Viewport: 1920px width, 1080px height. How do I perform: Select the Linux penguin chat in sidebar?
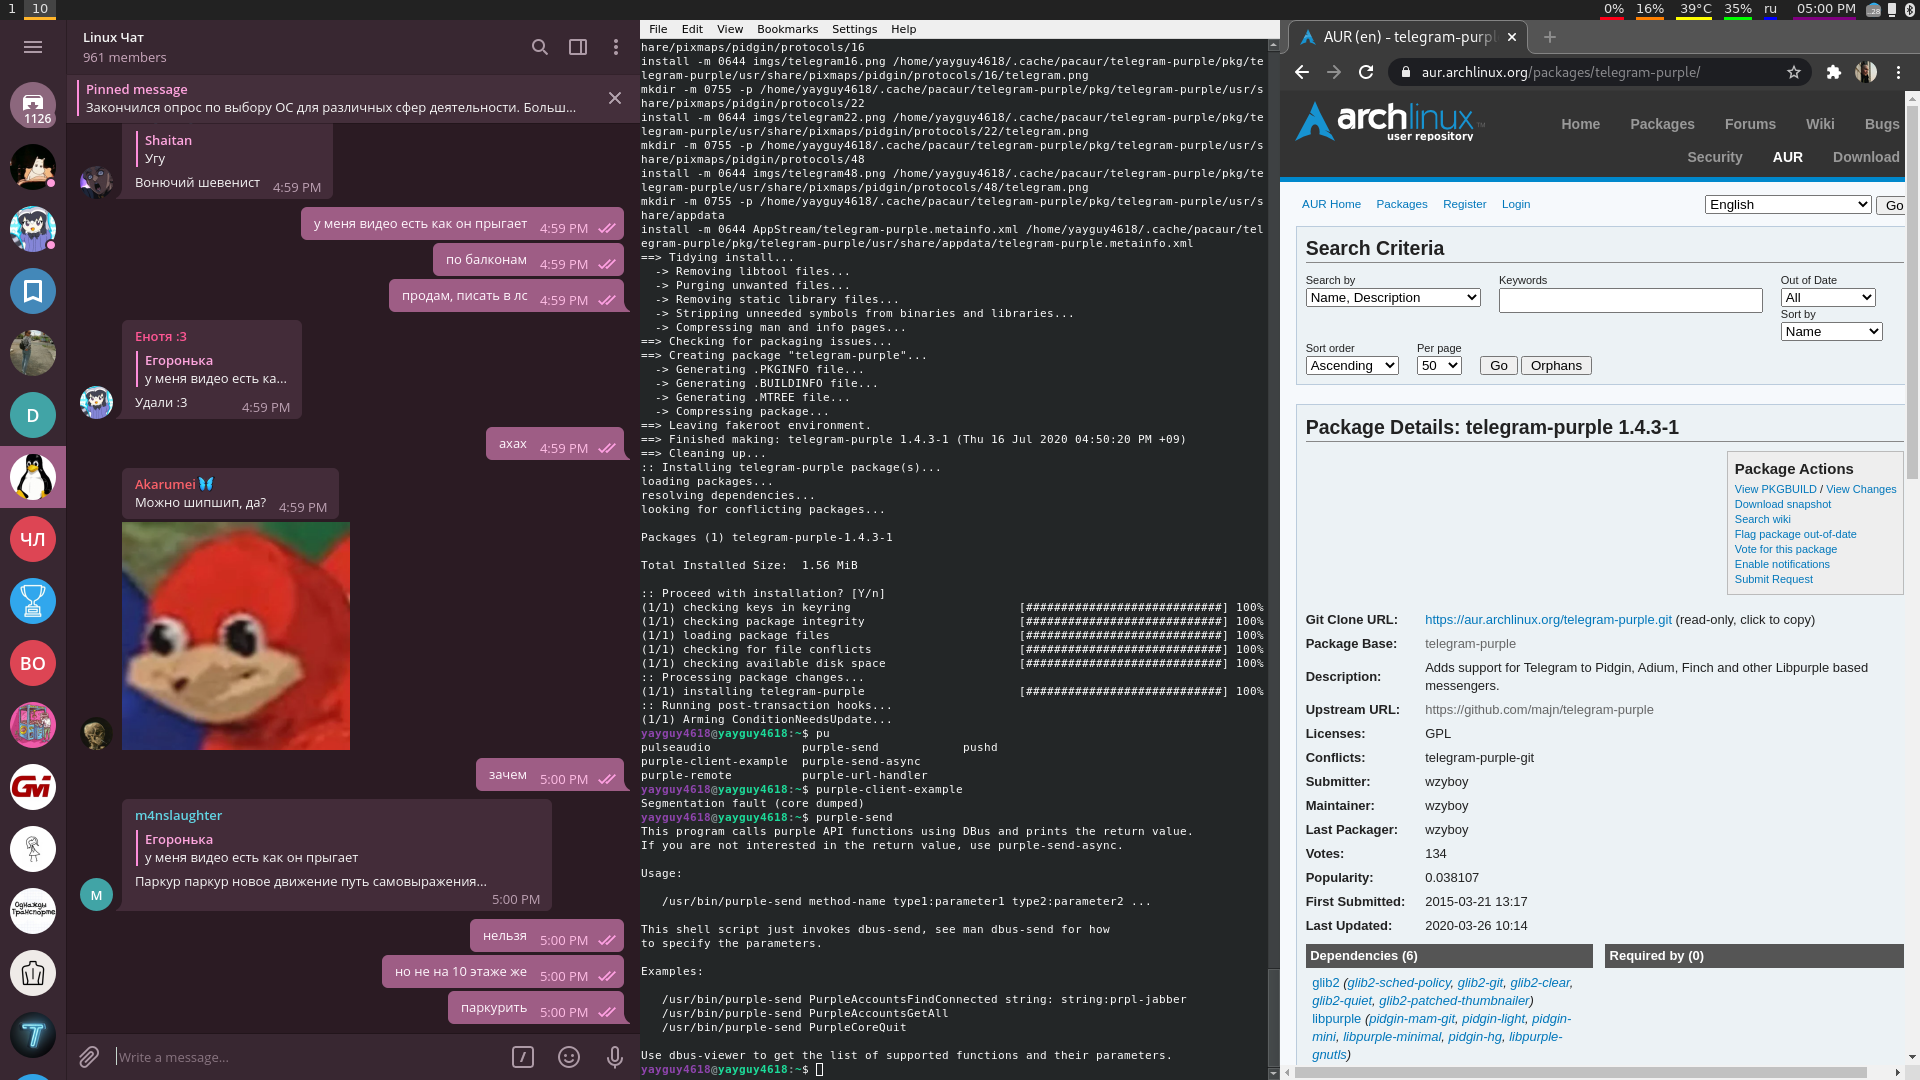[x=33, y=477]
